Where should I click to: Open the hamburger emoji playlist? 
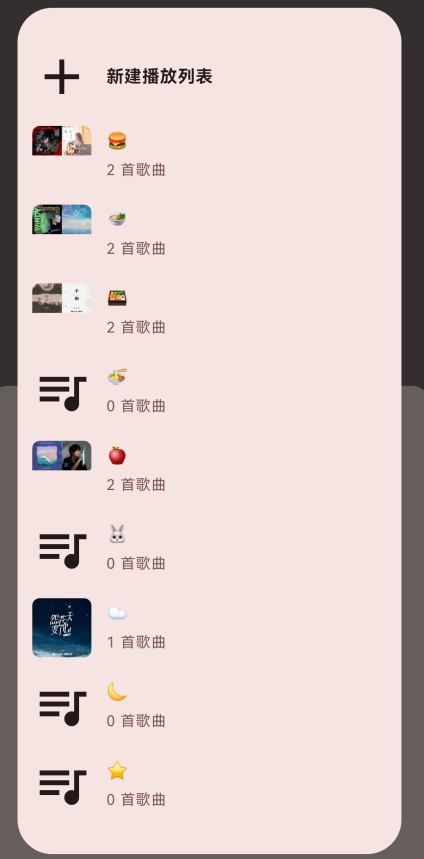(209, 156)
